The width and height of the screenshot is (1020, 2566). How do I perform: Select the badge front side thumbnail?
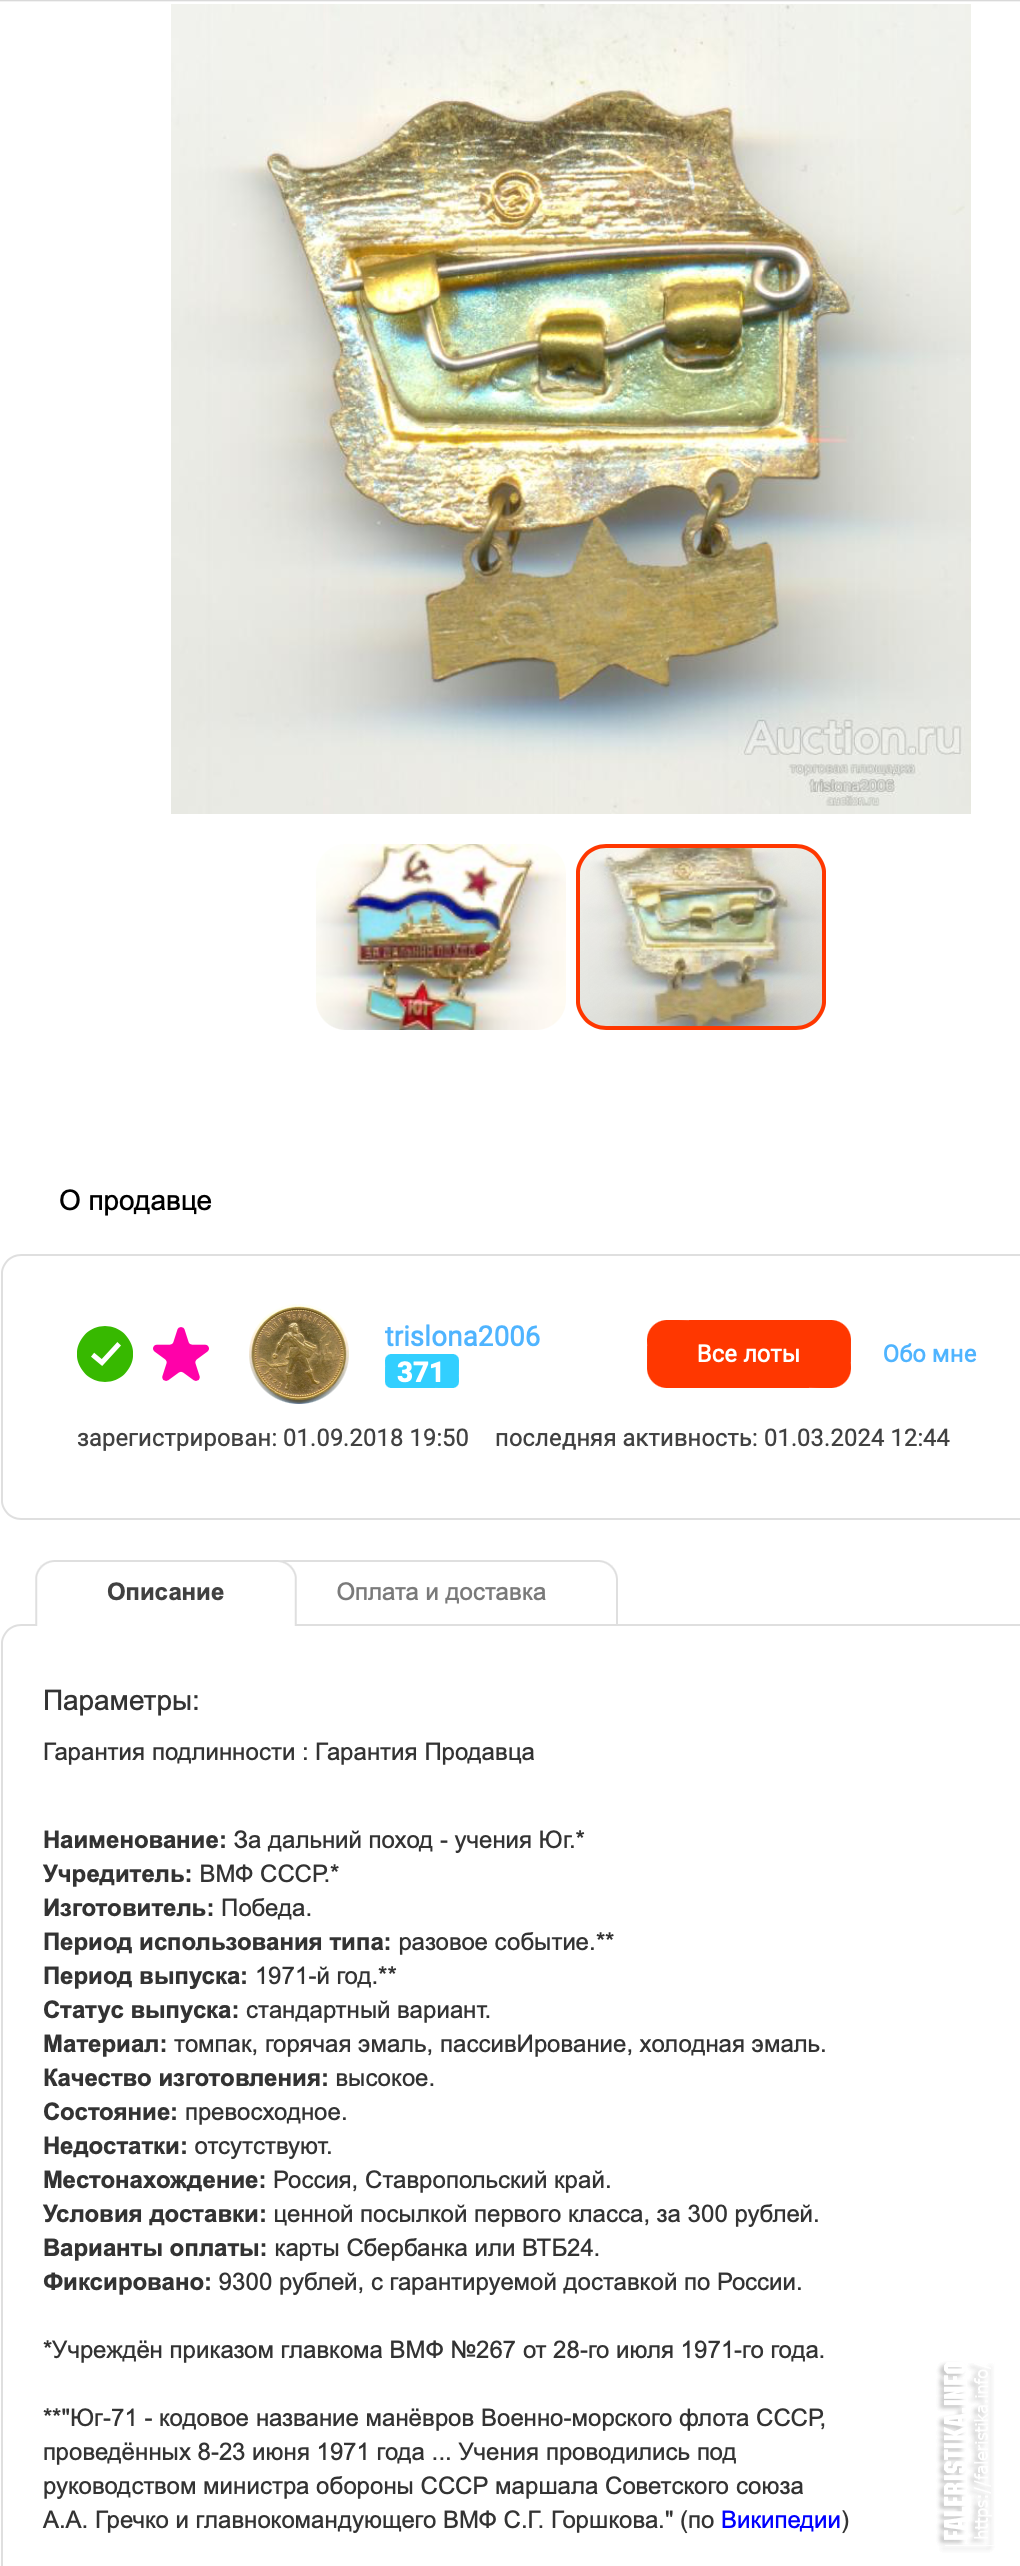coord(441,937)
